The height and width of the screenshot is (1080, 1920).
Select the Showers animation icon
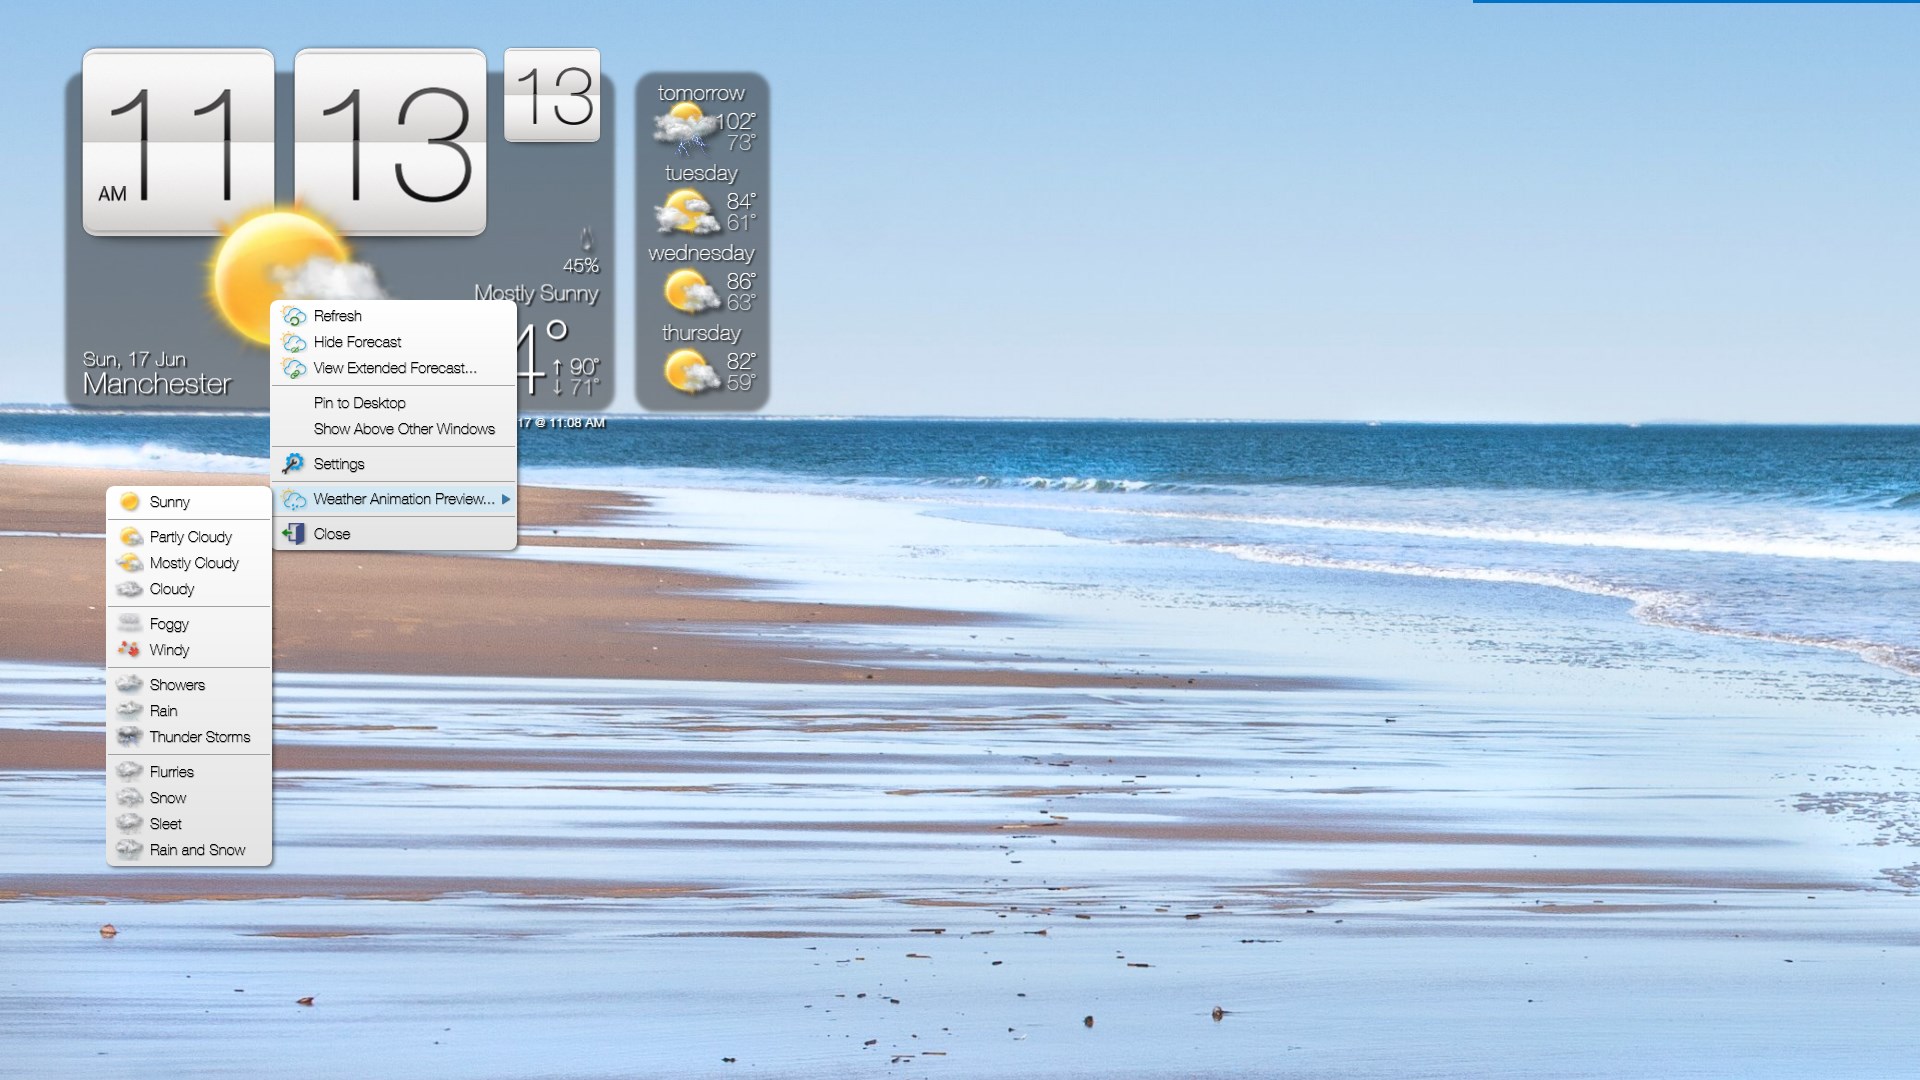(131, 684)
